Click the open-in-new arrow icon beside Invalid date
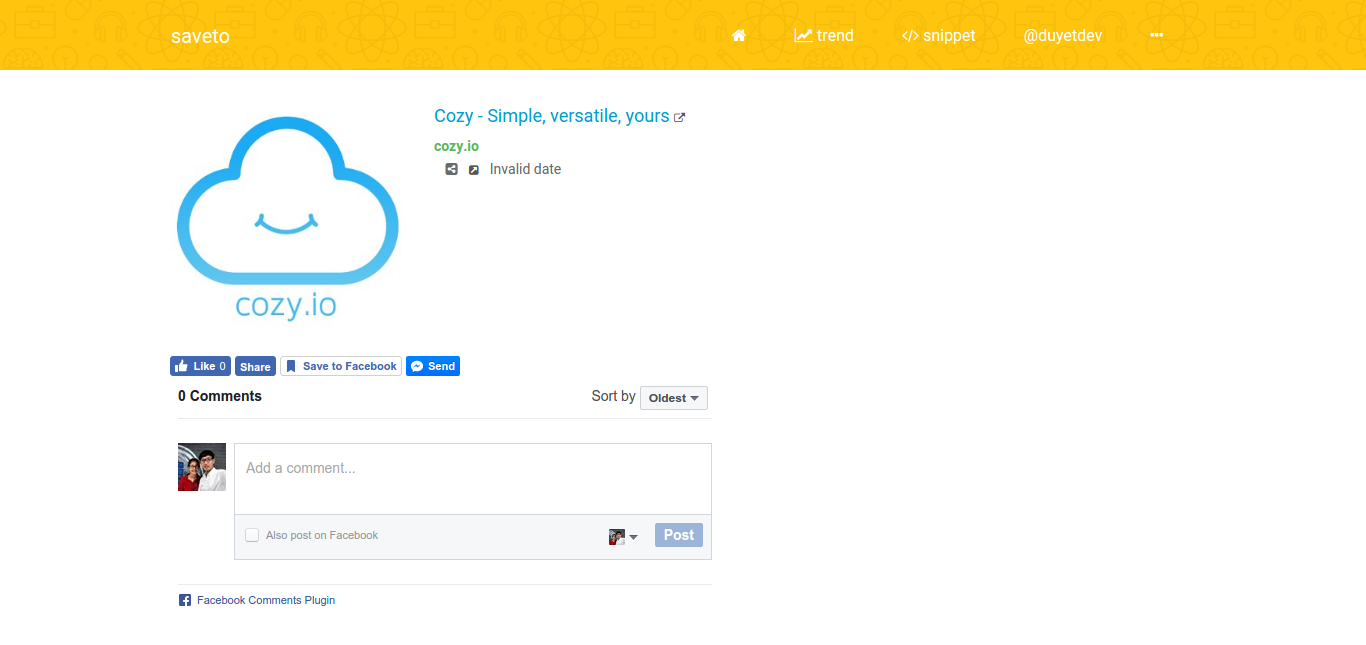Screen dimensions: 1366x645 474,170
